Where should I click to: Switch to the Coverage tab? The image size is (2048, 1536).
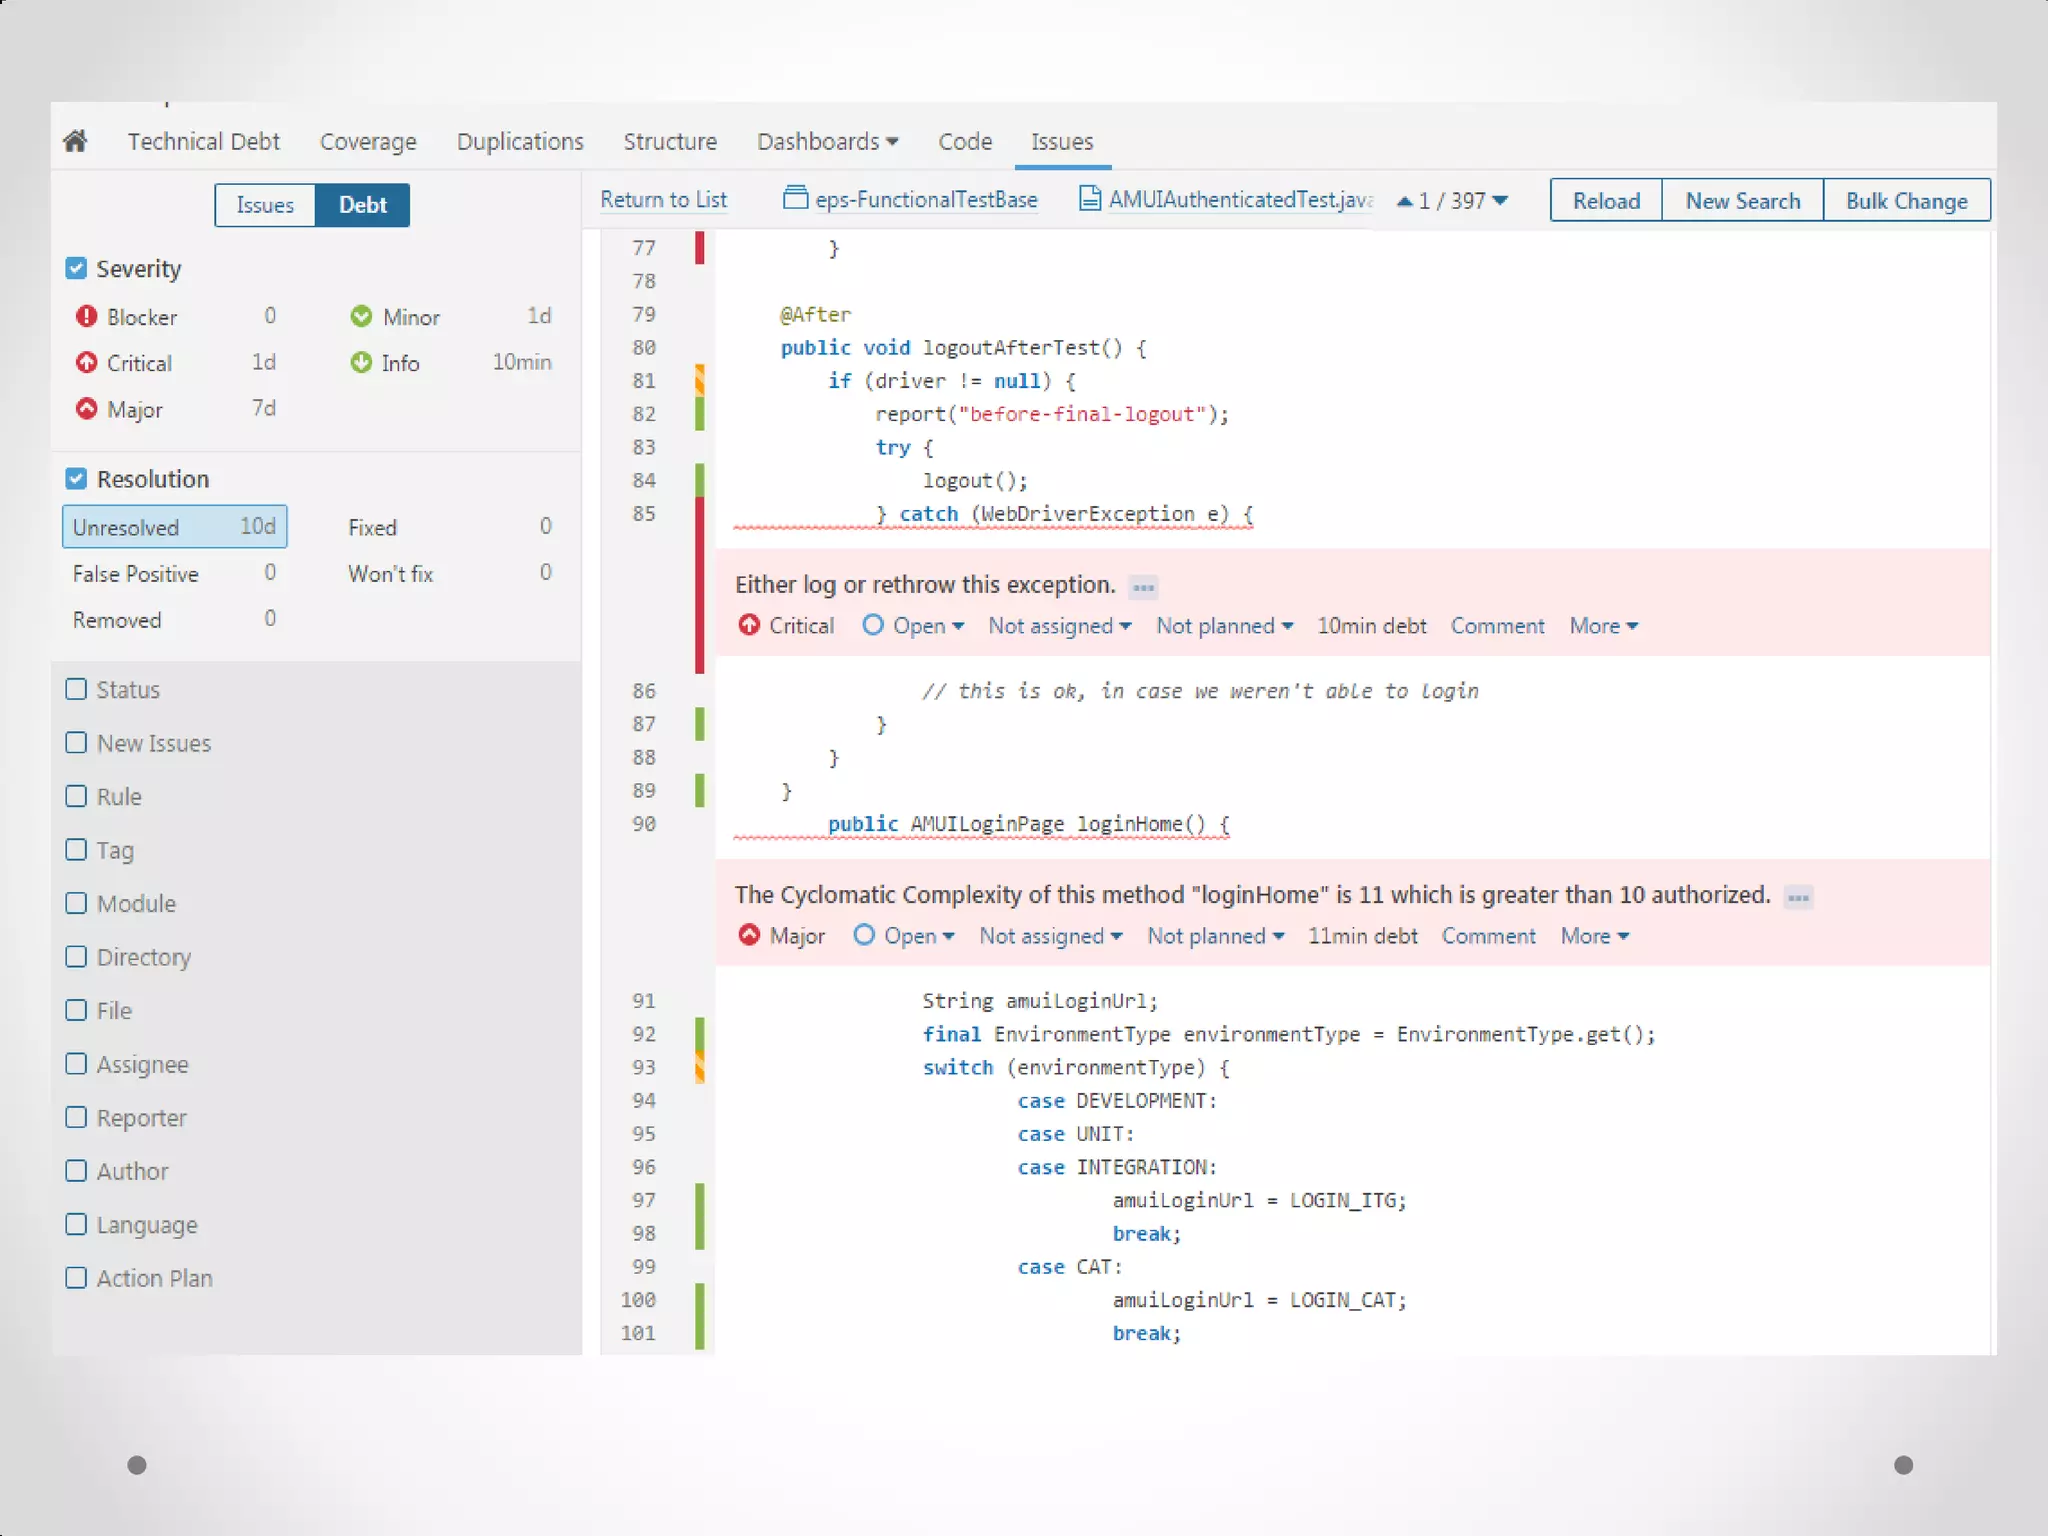[x=368, y=141]
